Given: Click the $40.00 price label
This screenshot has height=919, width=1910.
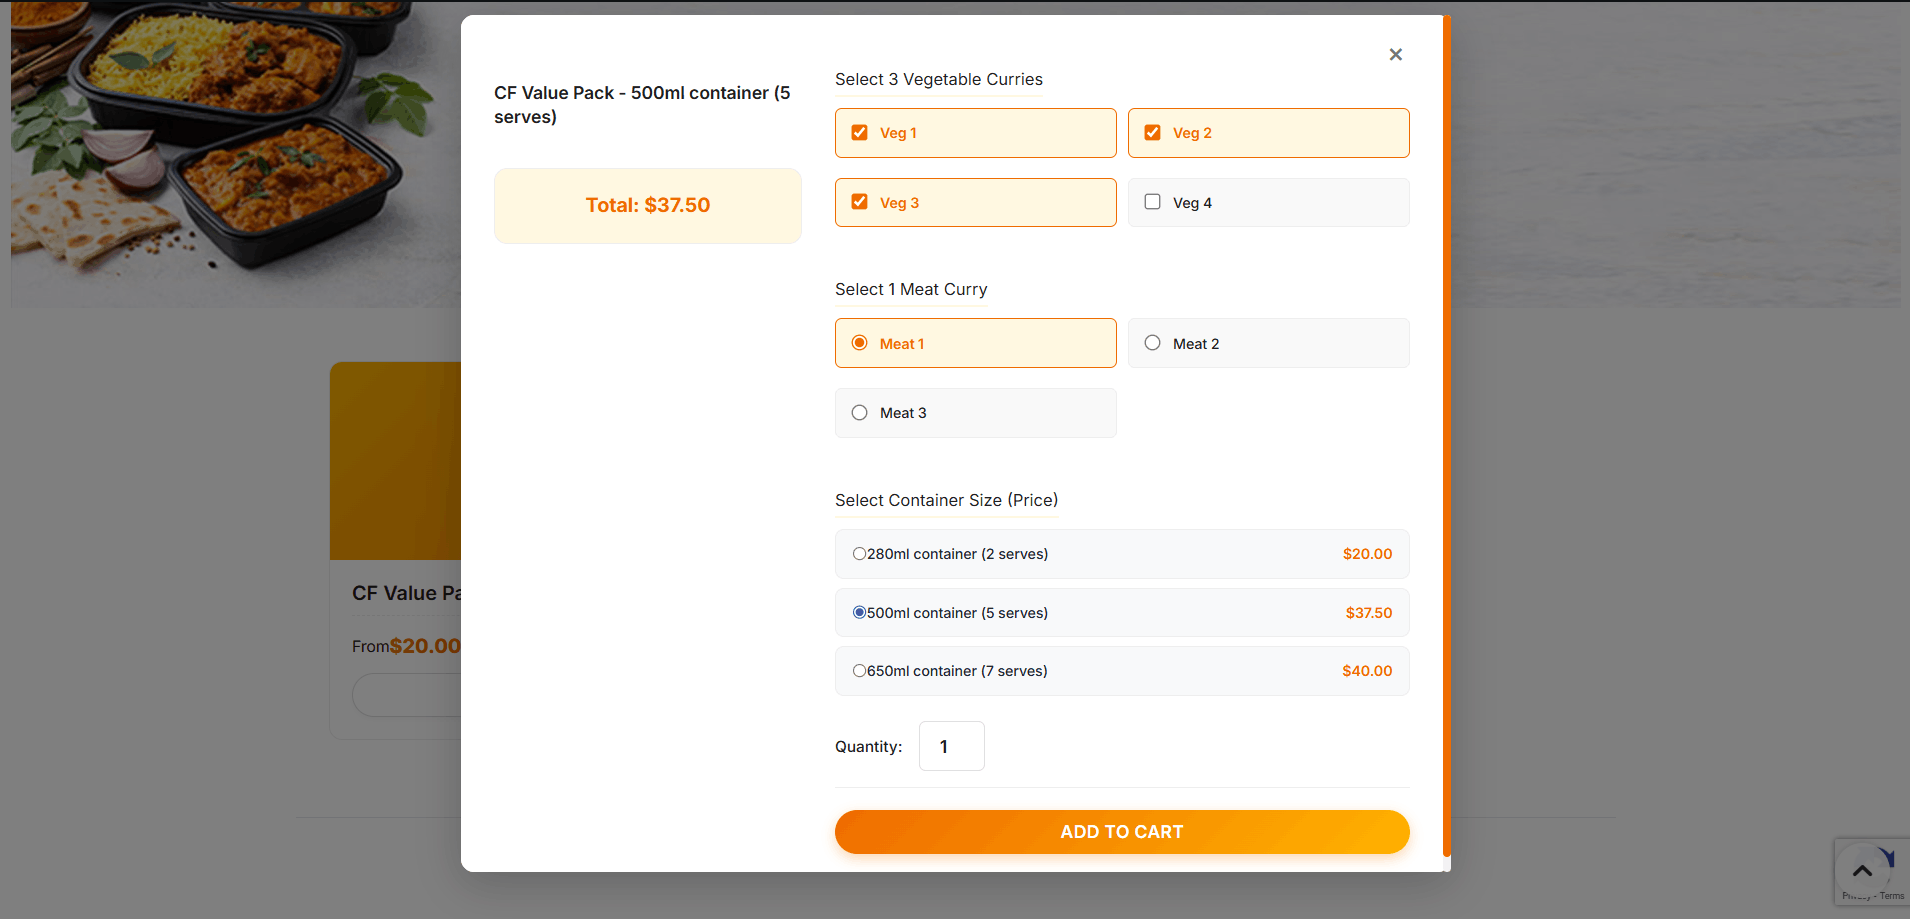Looking at the screenshot, I should coord(1366,671).
